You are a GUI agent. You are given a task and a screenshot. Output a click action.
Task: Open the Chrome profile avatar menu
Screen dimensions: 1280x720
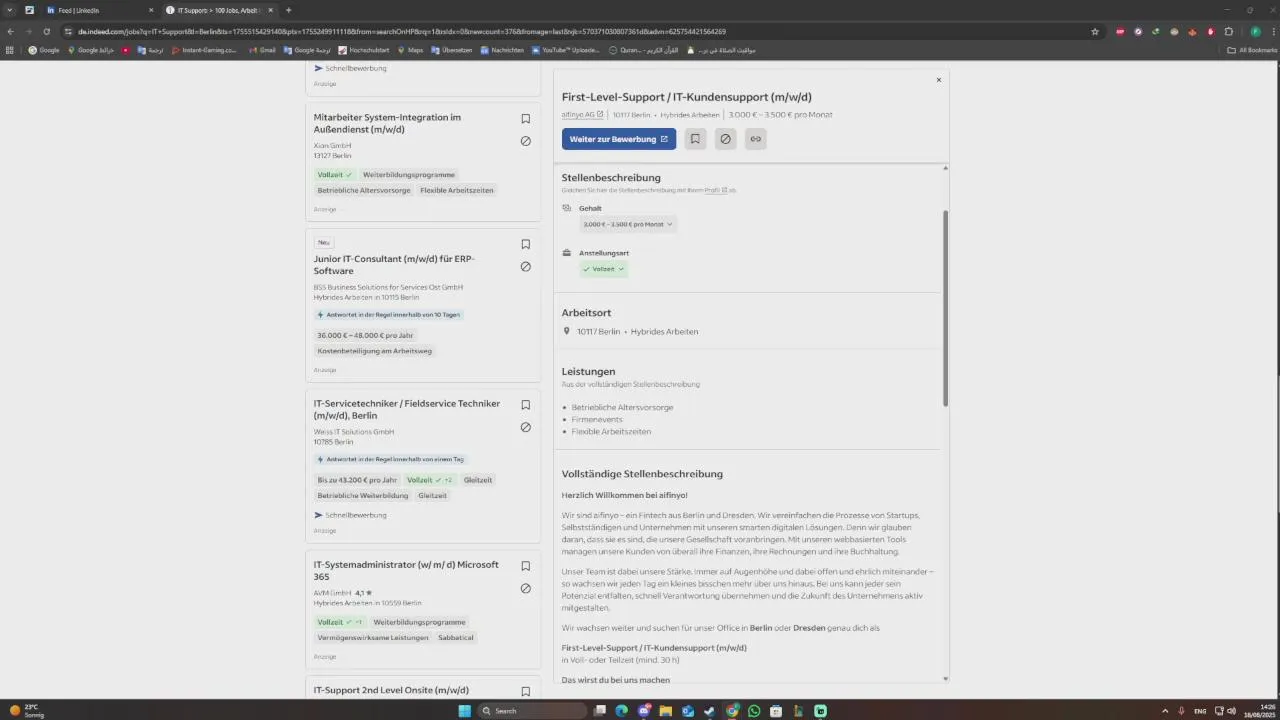[x=1256, y=31]
